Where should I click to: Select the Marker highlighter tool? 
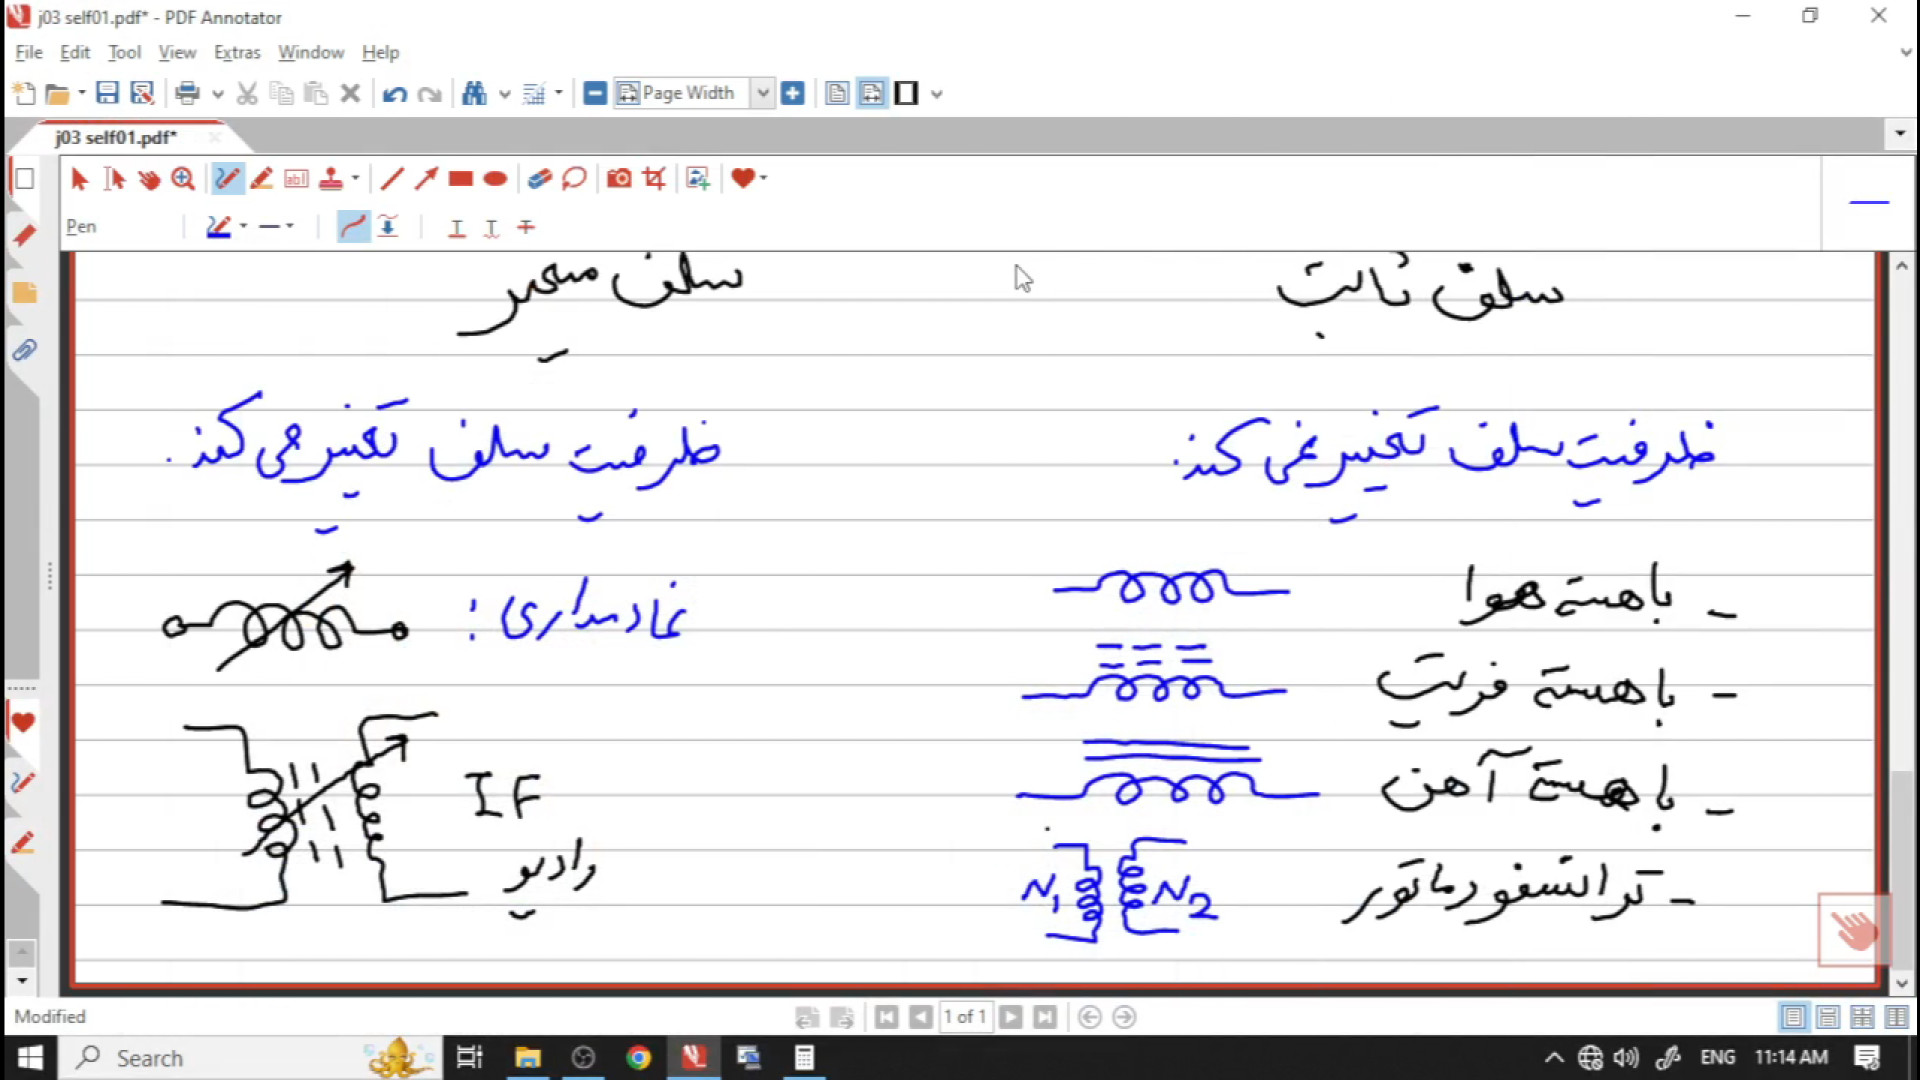point(262,179)
